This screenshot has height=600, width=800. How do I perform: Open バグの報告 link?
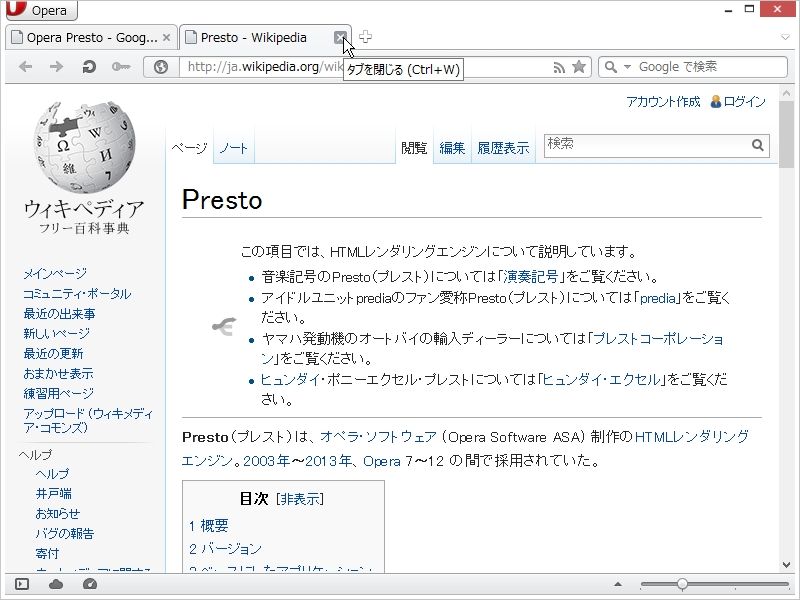click(65, 534)
